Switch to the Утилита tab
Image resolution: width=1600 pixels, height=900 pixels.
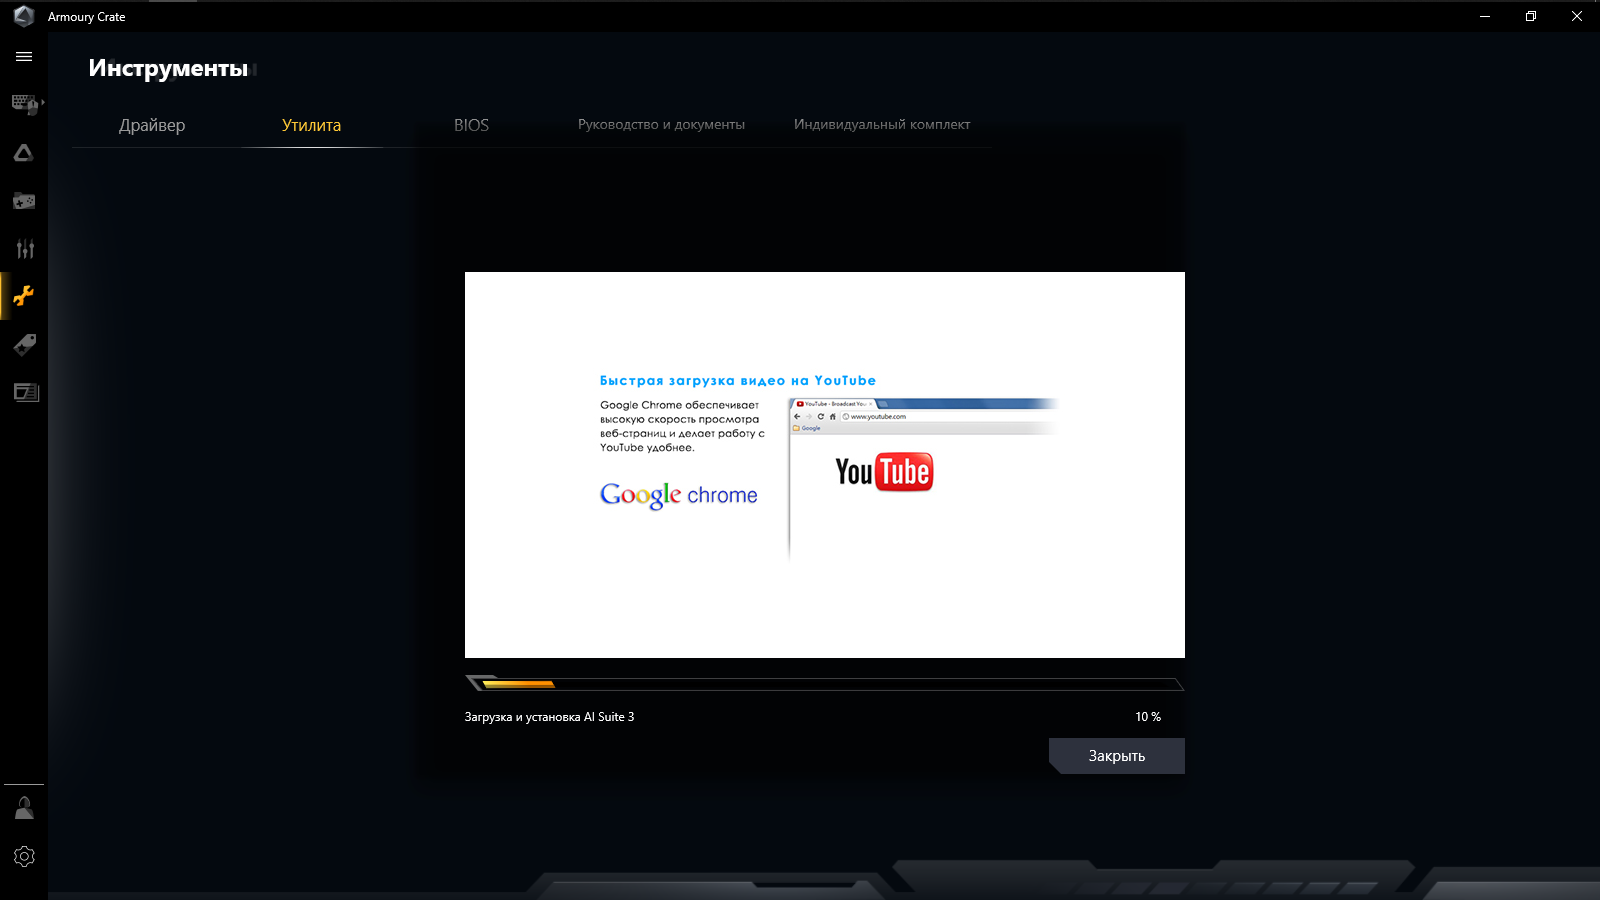pos(311,125)
